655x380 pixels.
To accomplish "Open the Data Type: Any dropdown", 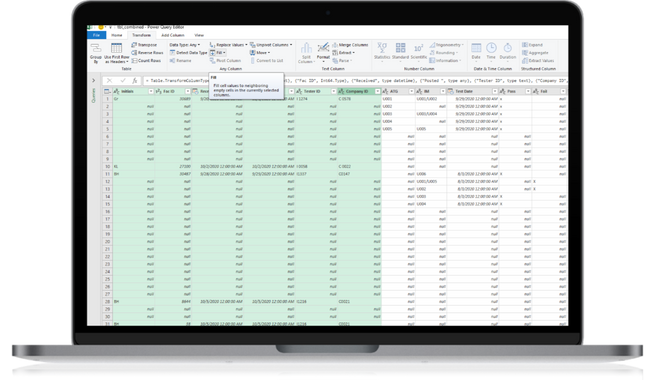I will pyautogui.click(x=185, y=45).
